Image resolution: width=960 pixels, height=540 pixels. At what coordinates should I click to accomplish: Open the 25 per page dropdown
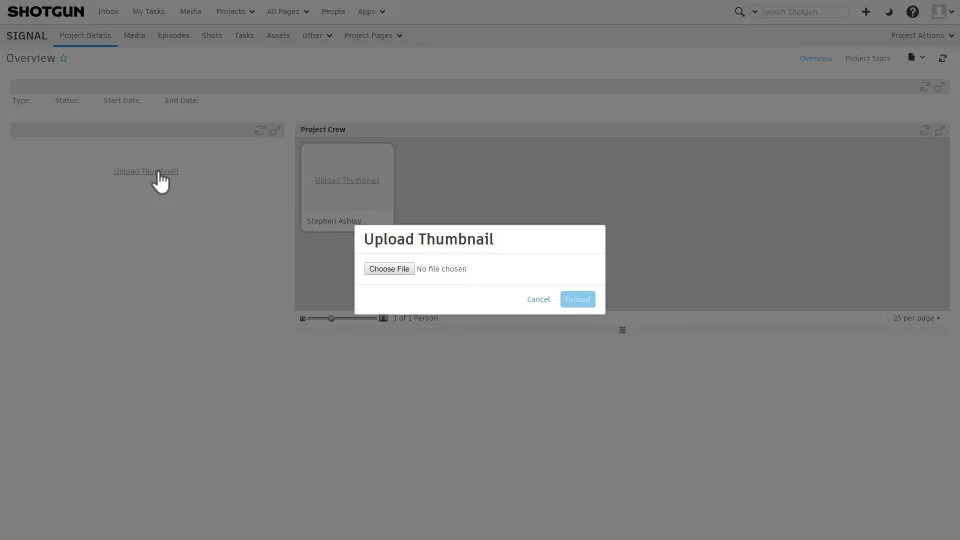[916, 318]
